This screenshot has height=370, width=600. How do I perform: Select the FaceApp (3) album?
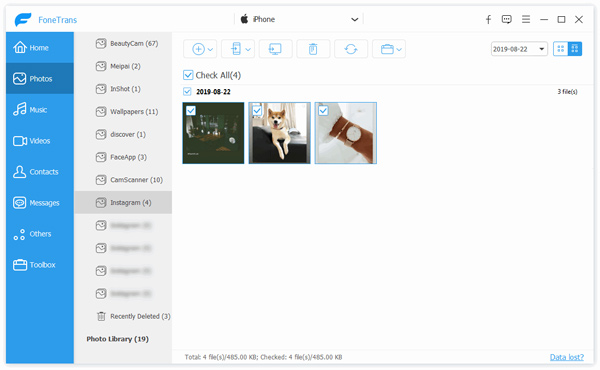click(x=124, y=157)
